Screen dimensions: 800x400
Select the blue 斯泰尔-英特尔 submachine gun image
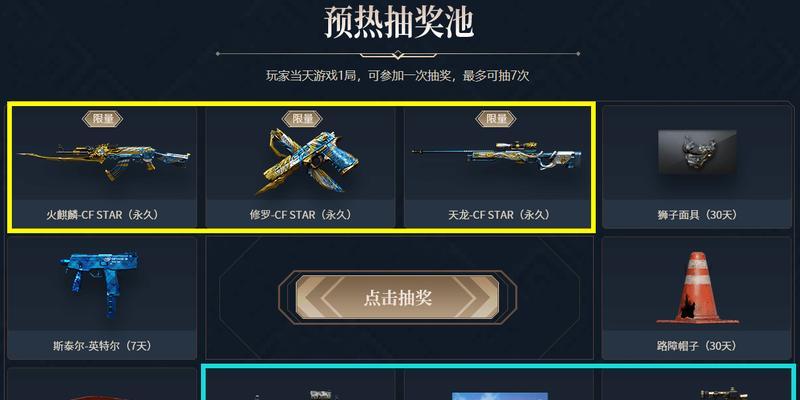coord(99,283)
